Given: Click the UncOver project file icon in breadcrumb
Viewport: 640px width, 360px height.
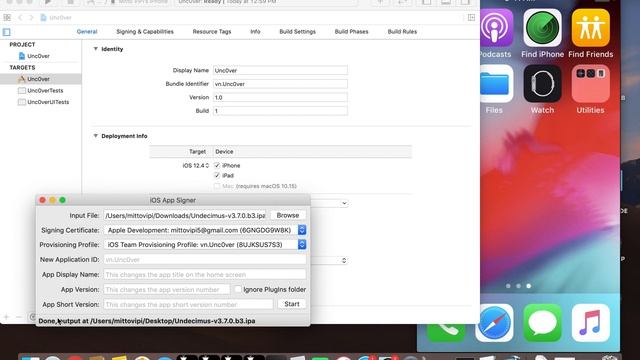Looking at the screenshot, I should (43, 18).
